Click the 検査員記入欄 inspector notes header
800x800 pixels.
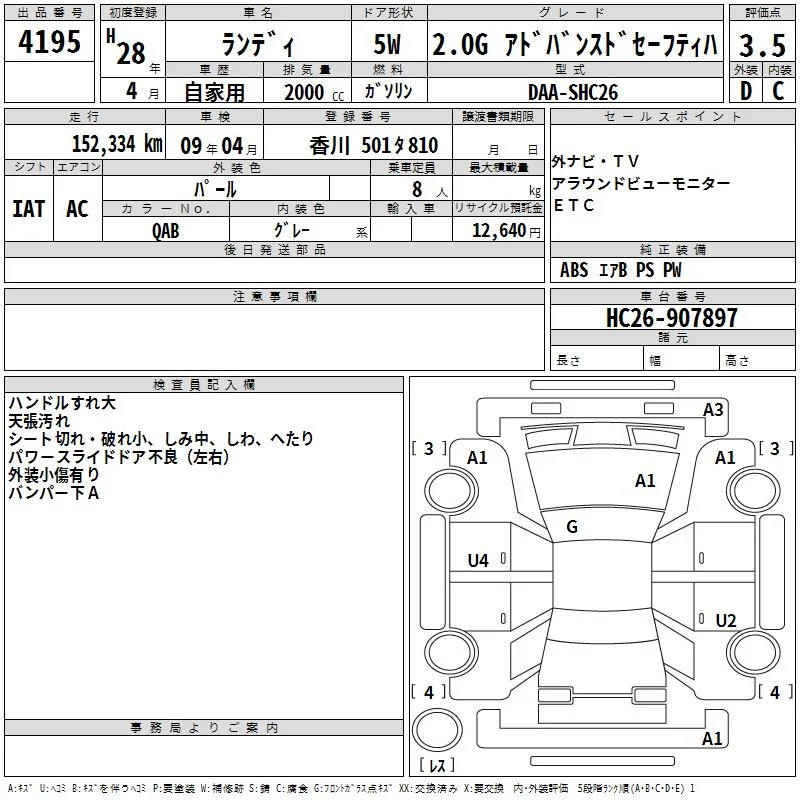(x=204, y=385)
